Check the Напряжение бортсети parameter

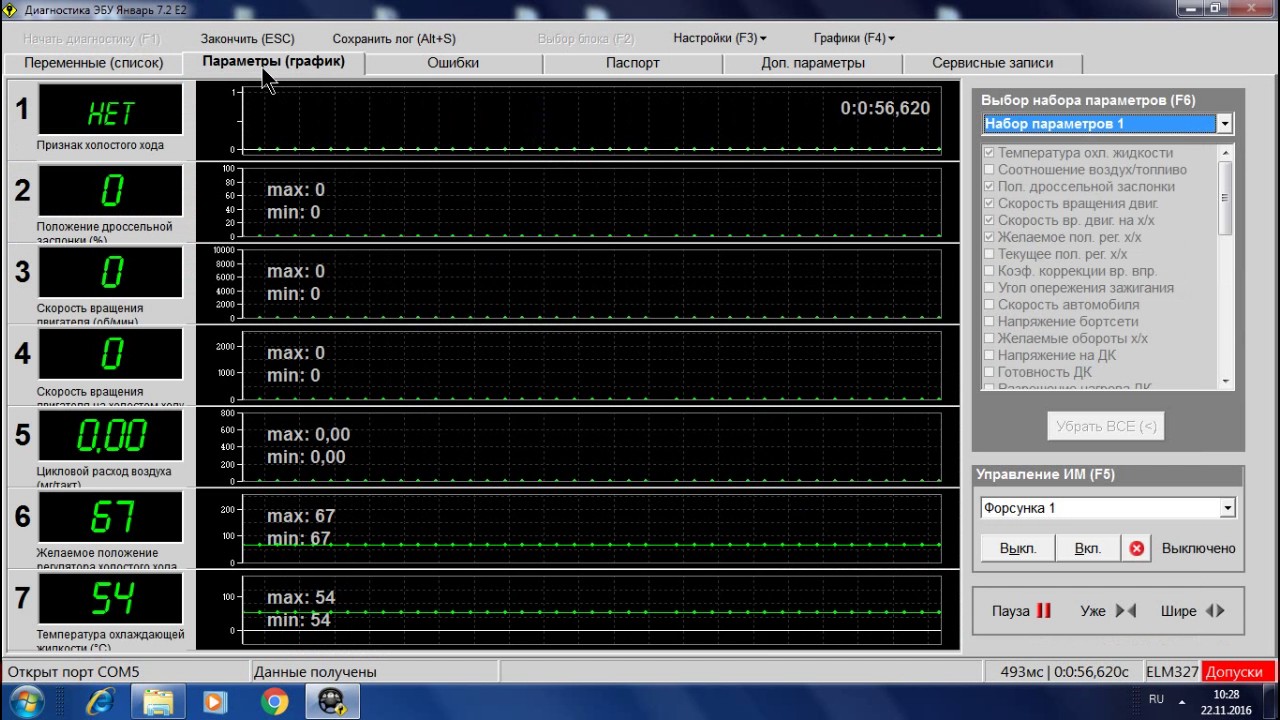tap(989, 322)
